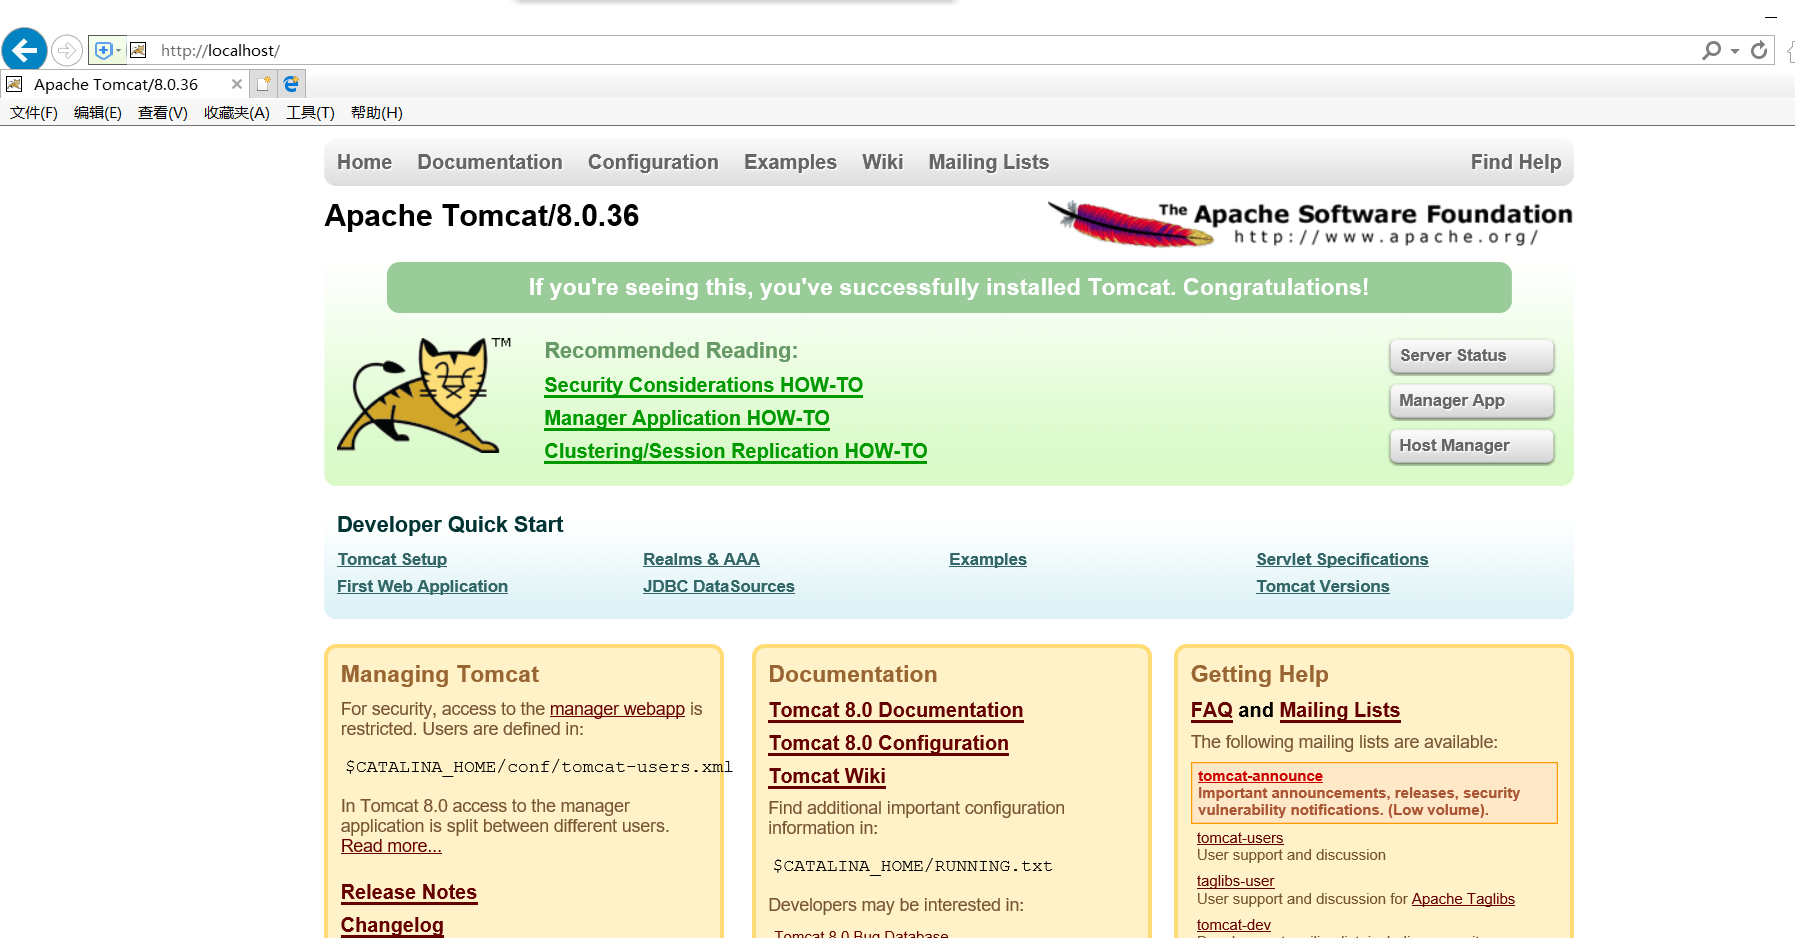Image resolution: width=1795 pixels, height=938 pixels.
Task: Open Clustering/Session Replication HOW-TO link
Action: click(736, 451)
